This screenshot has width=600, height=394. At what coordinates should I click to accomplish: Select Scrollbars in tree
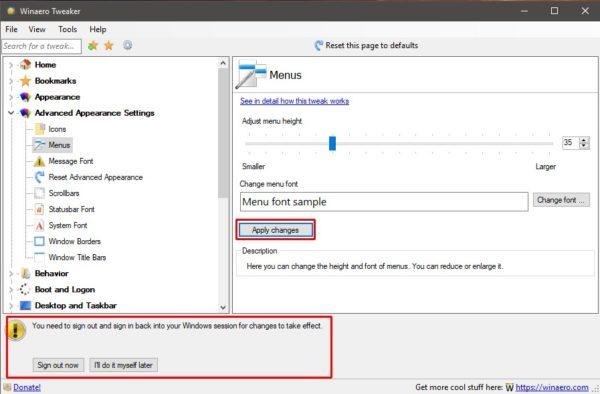tap(64, 193)
